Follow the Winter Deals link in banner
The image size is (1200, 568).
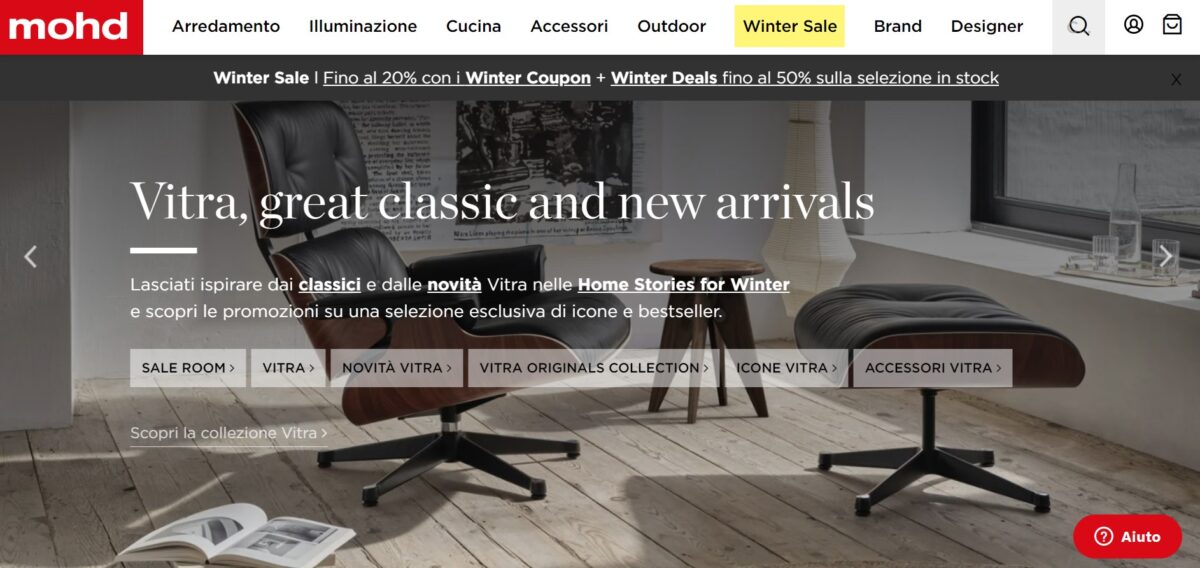pos(664,78)
